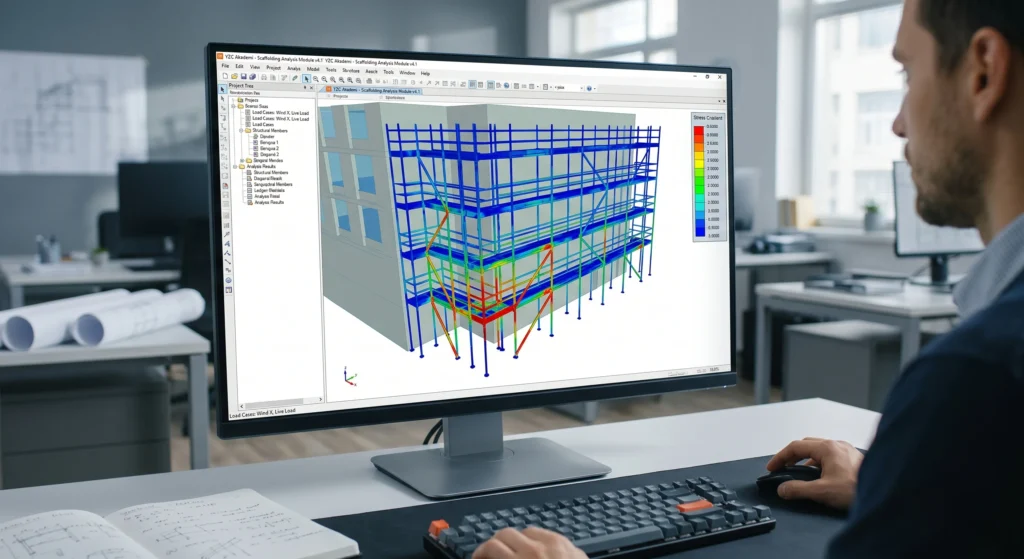
Task: Click the printer icon in the toolbar
Action: [369, 80]
